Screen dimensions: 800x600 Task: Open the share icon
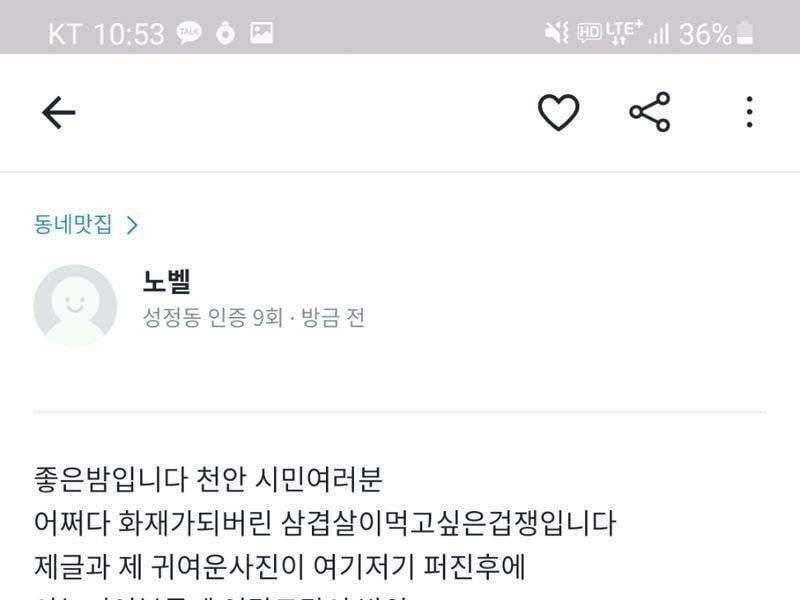(x=649, y=112)
